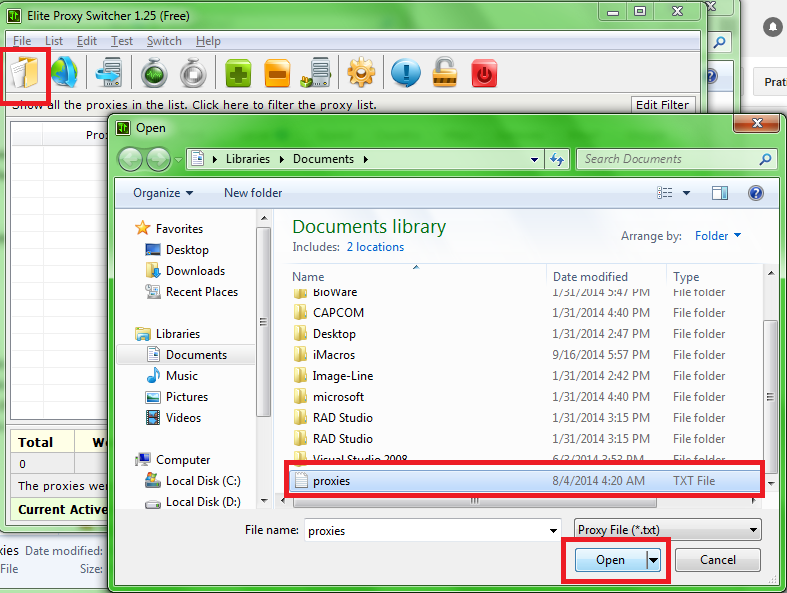
Task: Open the Help menu
Action: (208, 41)
